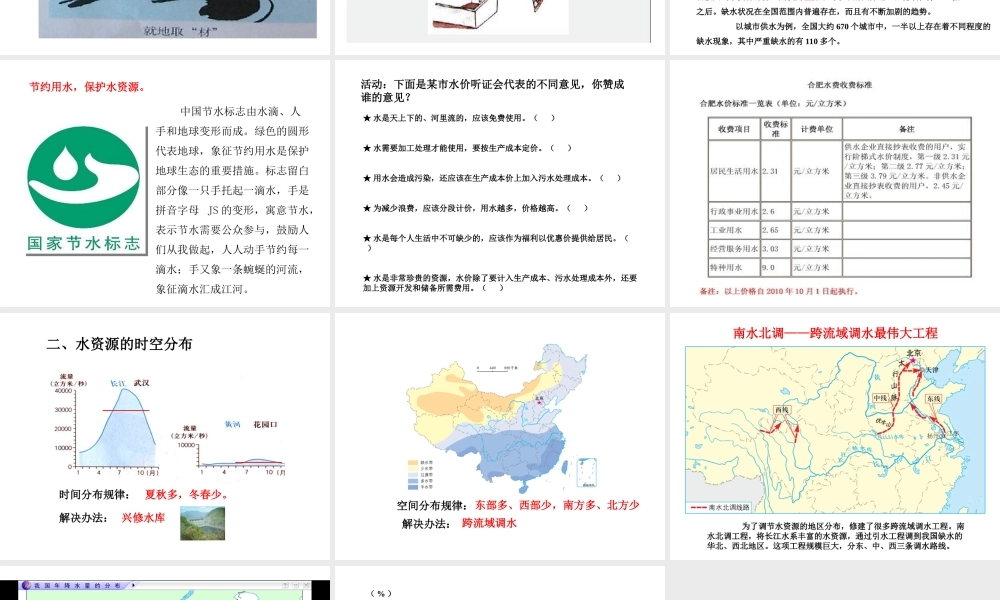Click the red text 夏秋多，冬春少
This screenshot has height=600, width=1000.
pos(186,494)
